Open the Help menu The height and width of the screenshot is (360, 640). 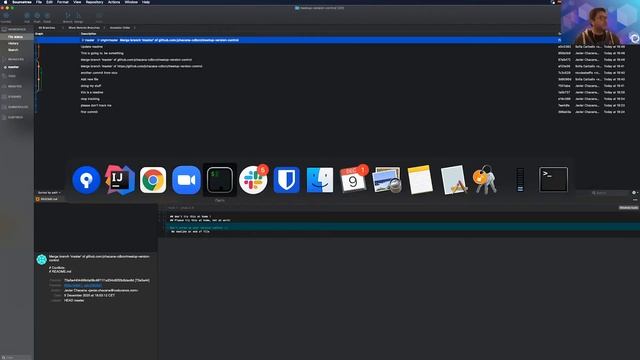tap(146, 2)
